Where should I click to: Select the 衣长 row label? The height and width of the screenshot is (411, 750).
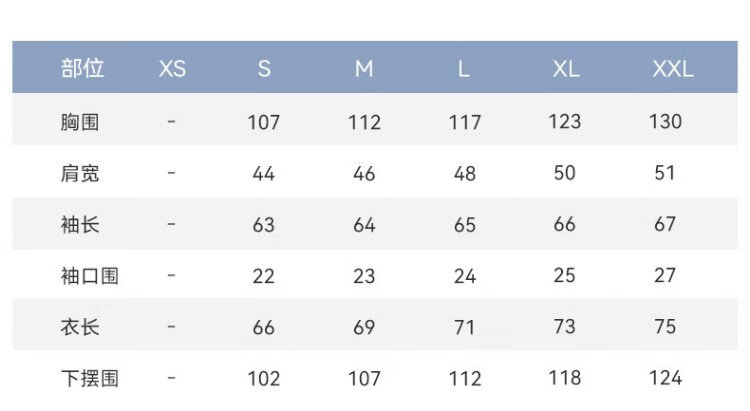click(x=80, y=326)
